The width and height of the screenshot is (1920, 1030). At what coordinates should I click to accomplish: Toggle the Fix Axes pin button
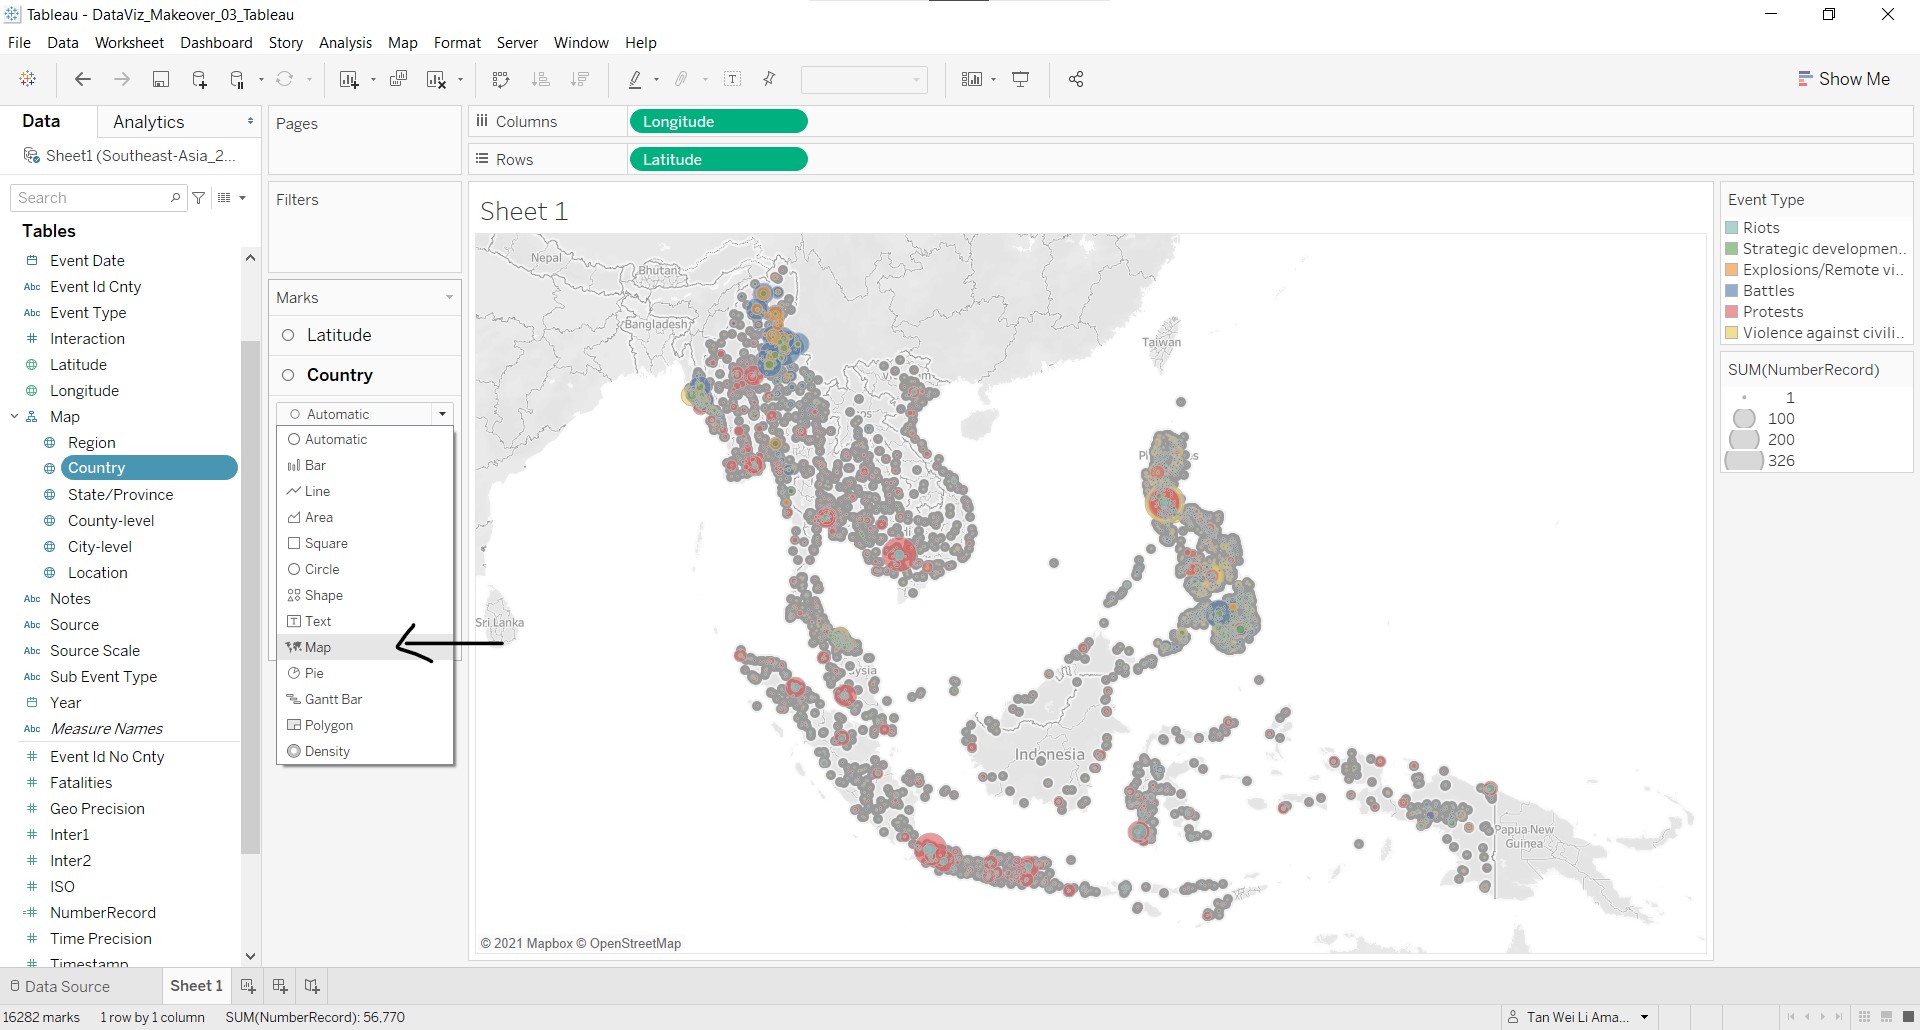click(x=769, y=80)
